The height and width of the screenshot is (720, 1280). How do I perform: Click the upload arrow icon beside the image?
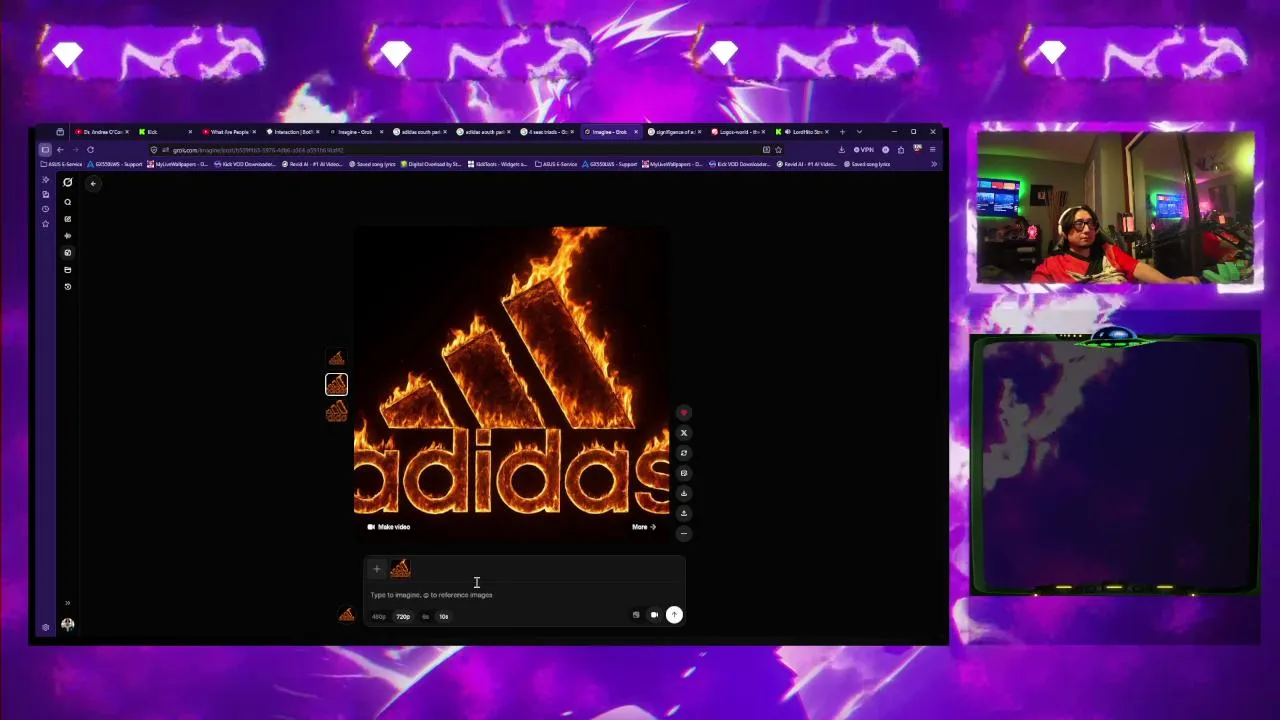[x=684, y=513]
